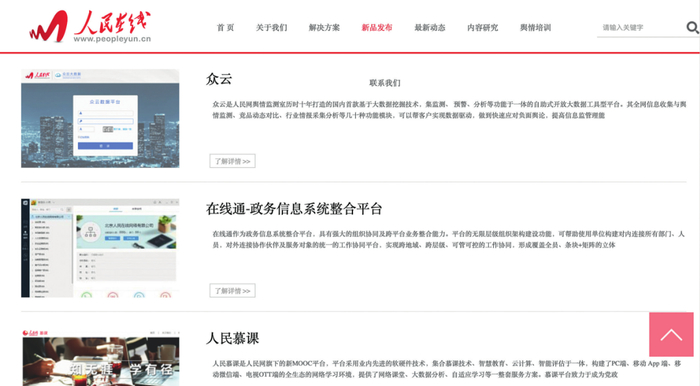Click the 在线通 platform screenshot thumbnail
Screen dimensions: 700x386
(100, 248)
